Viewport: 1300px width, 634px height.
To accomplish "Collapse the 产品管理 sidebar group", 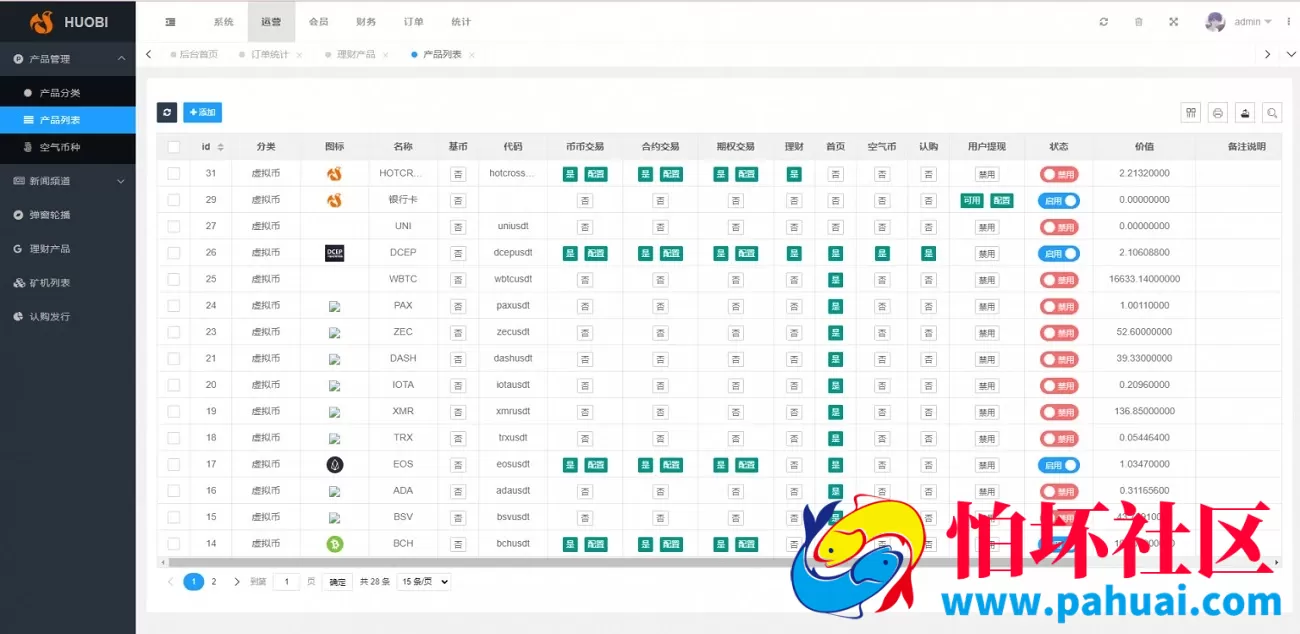I will tap(67, 59).
